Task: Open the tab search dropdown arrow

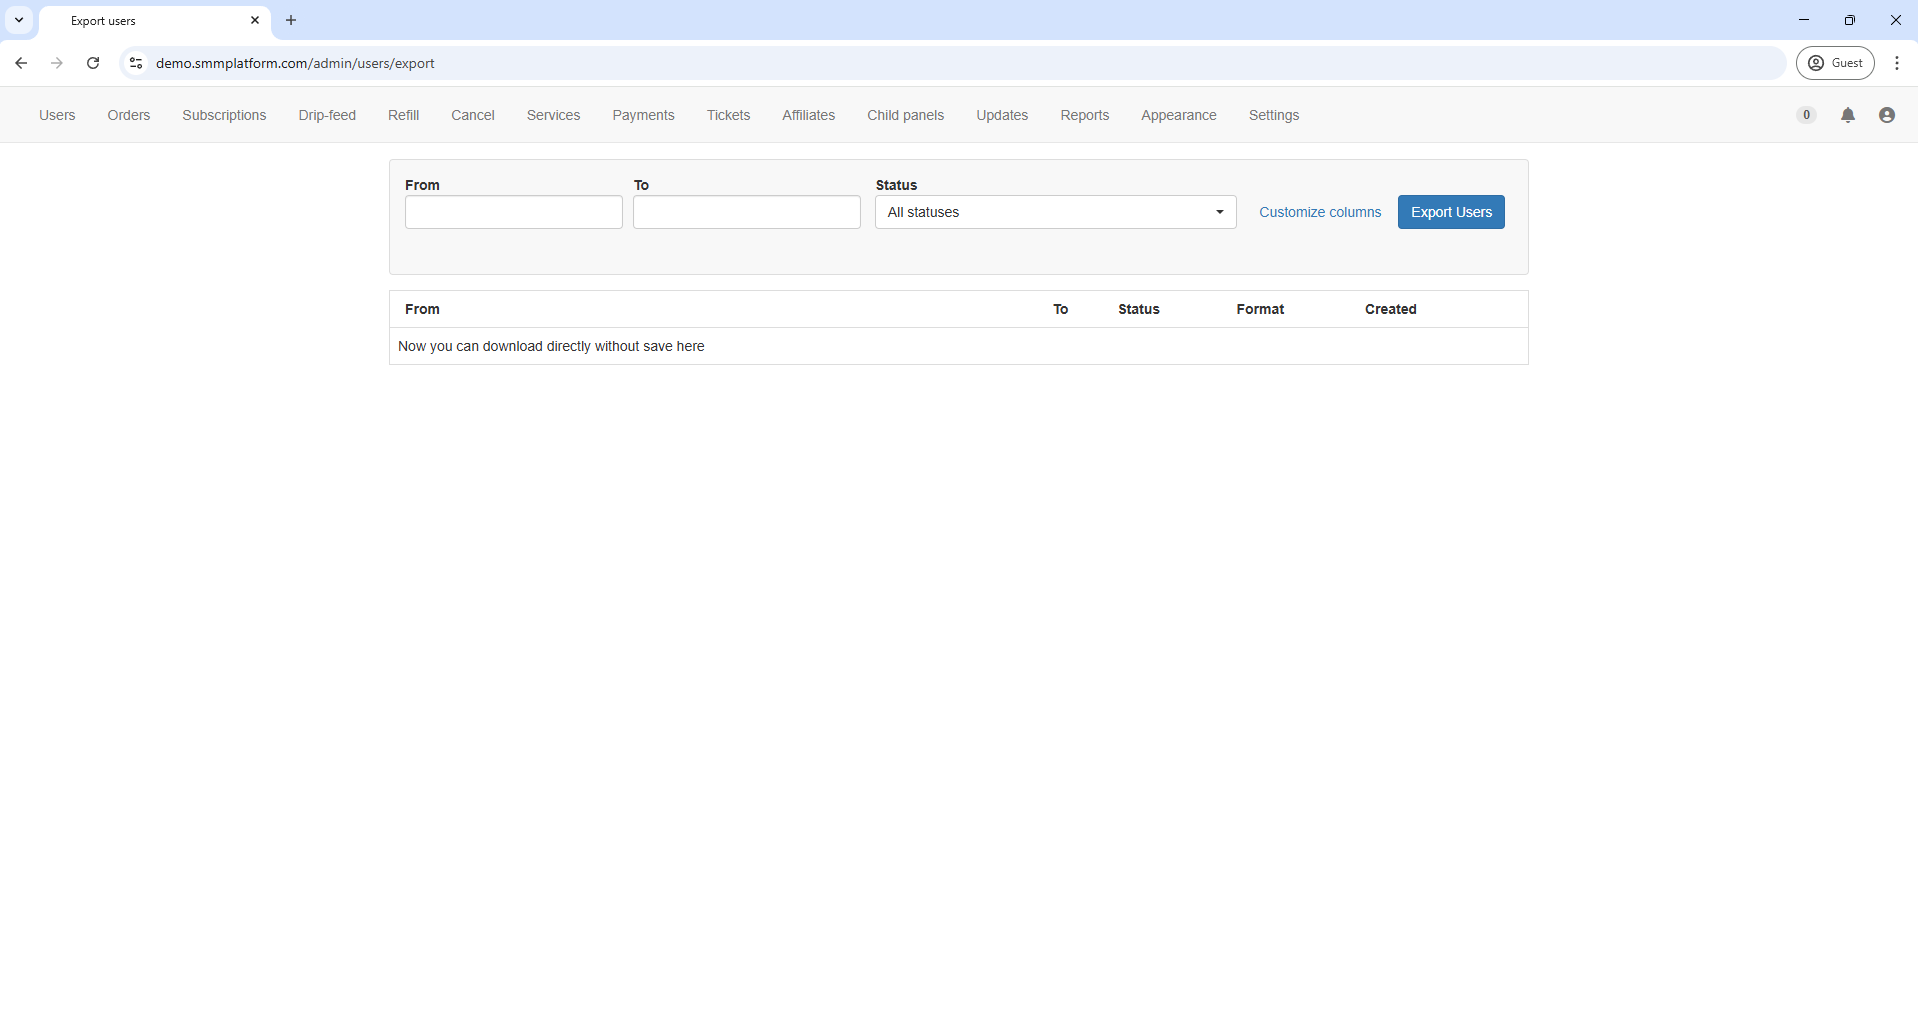Action: [19, 20]
